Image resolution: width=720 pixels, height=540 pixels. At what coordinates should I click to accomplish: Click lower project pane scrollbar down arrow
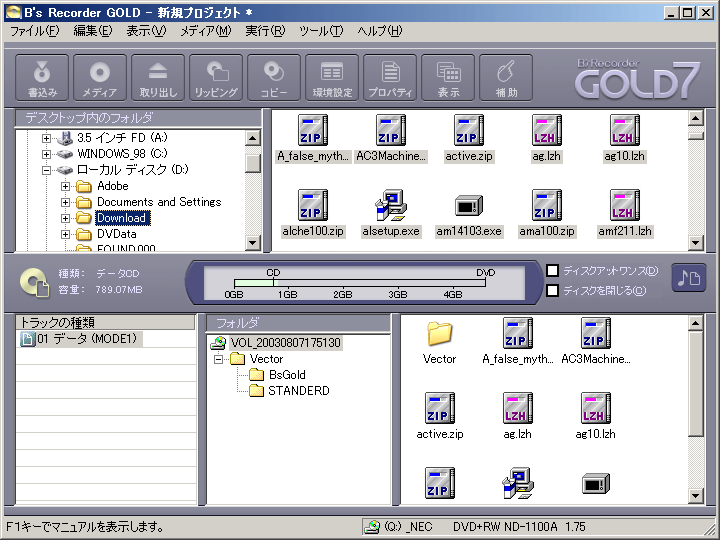(x=696, y=495)
